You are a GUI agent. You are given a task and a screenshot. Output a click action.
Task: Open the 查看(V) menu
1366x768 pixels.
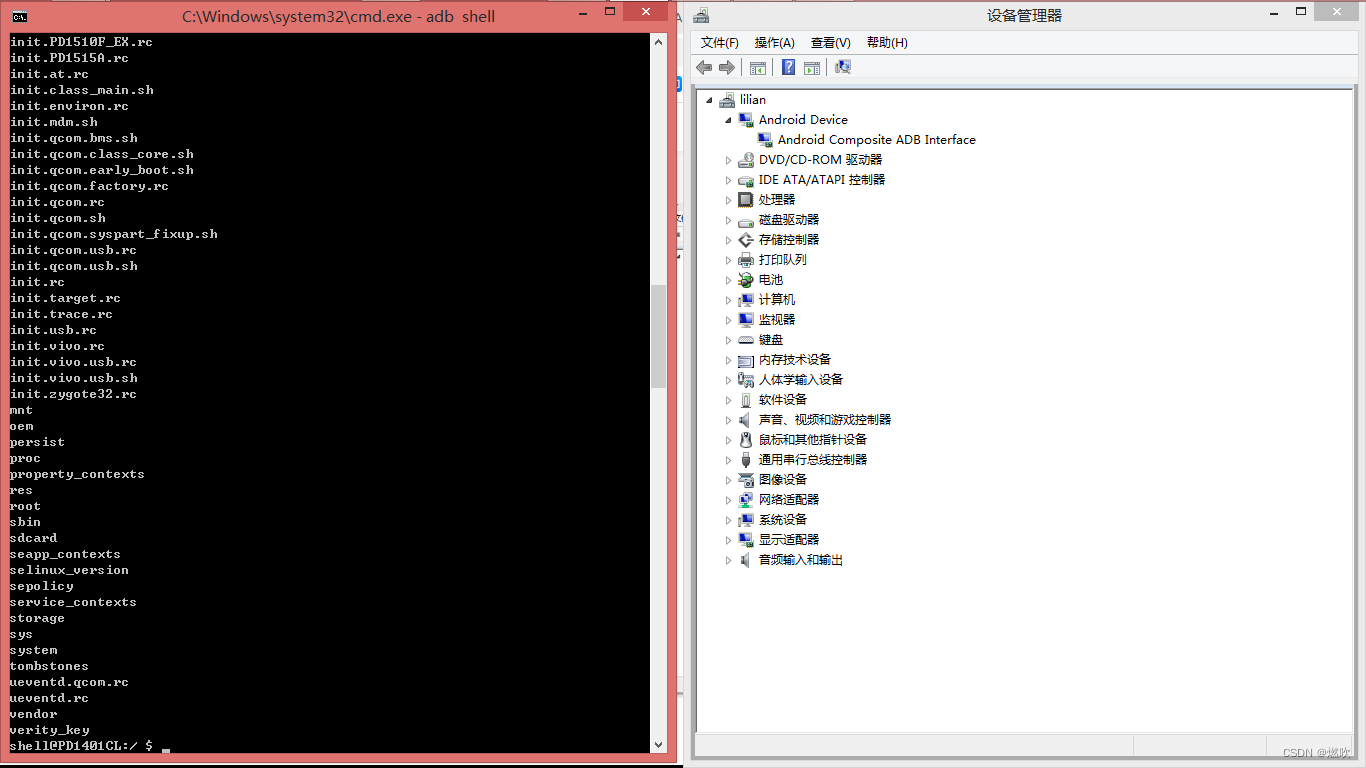coord(831,42)
